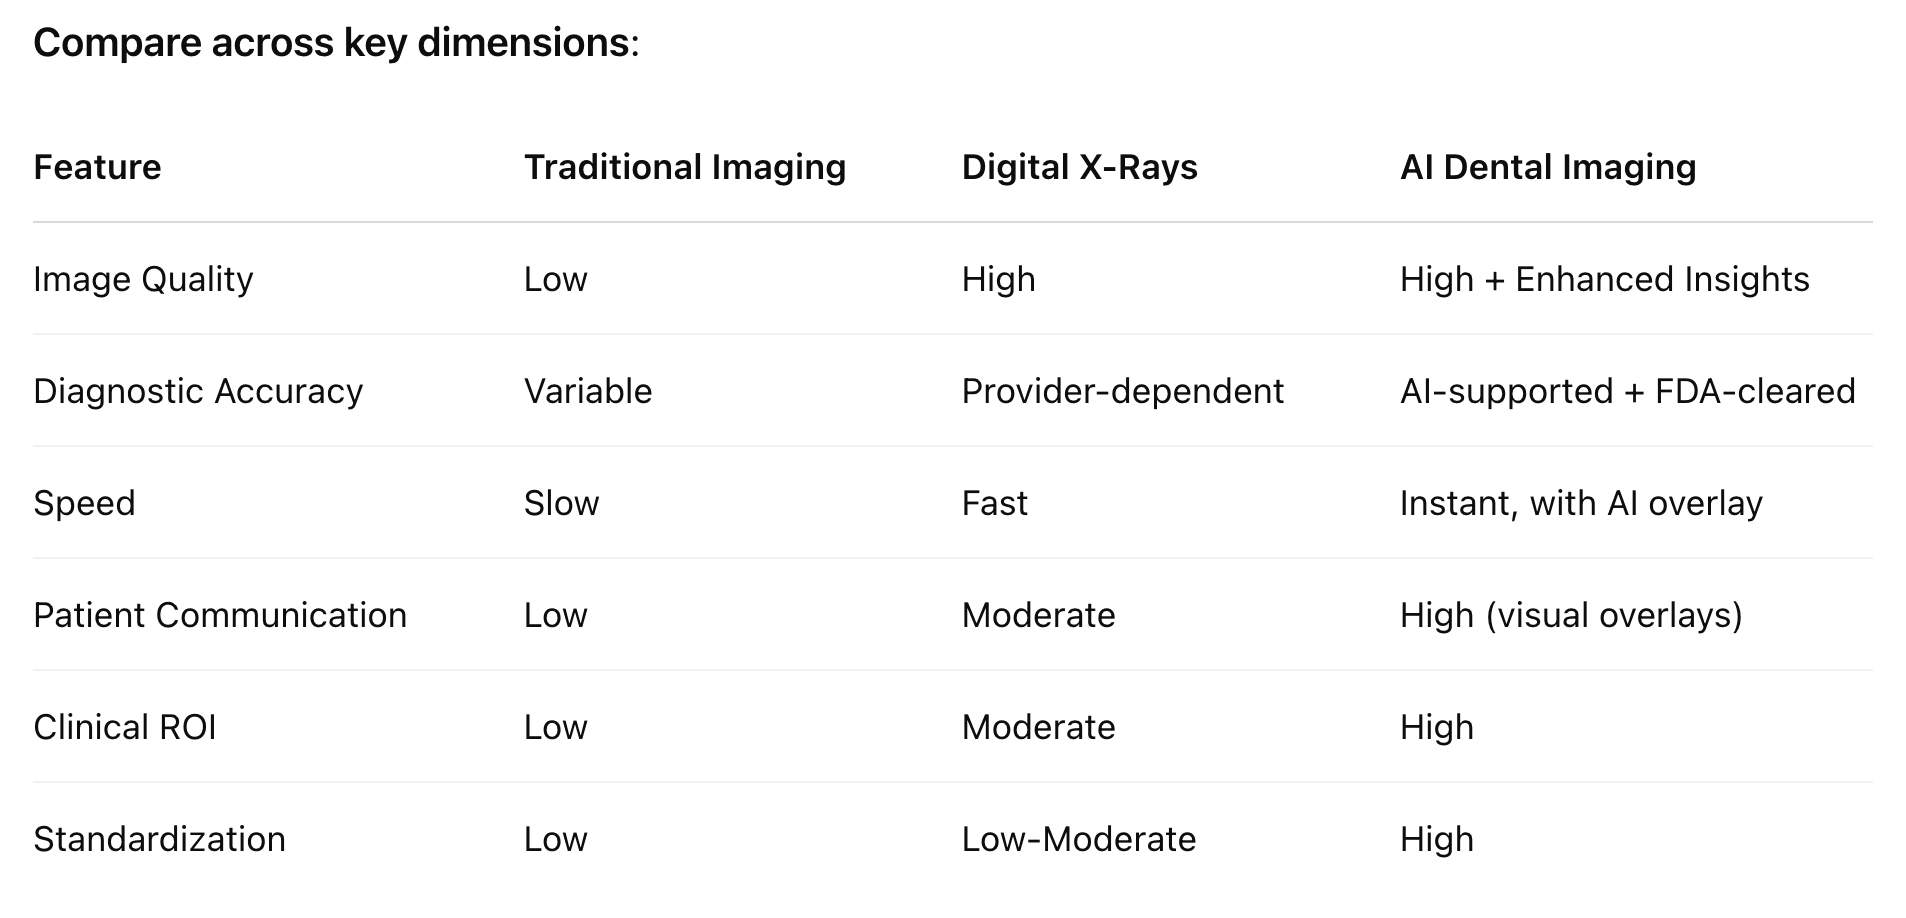Screen dimensions: 1906x918
Task: Select the 'Provider-dependent' cell
Action: [1122, 391]
